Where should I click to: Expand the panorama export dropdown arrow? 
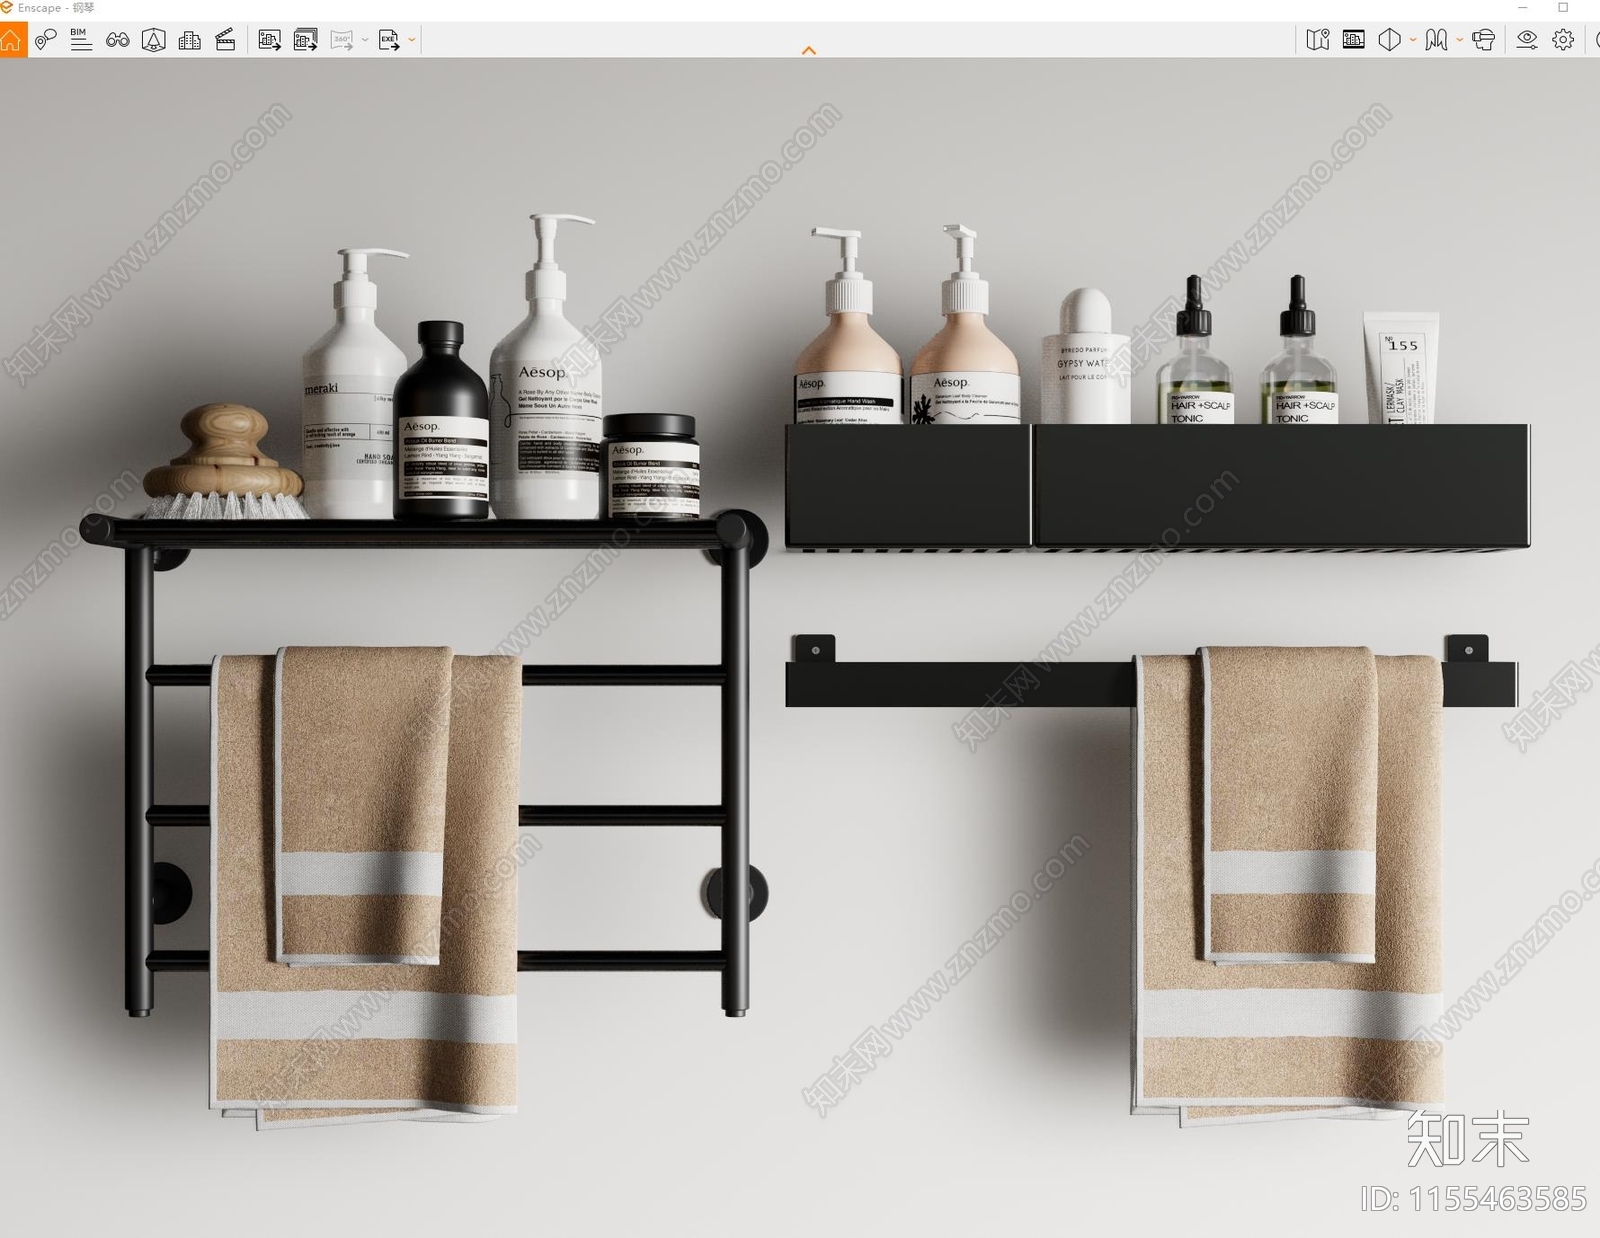coord(365,40)
